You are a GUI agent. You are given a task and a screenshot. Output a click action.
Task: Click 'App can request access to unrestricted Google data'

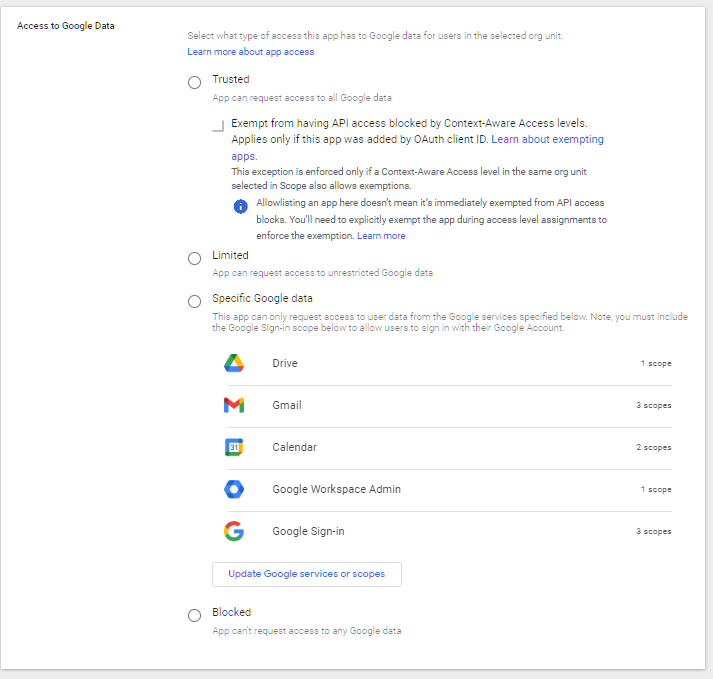click(323, 273)
